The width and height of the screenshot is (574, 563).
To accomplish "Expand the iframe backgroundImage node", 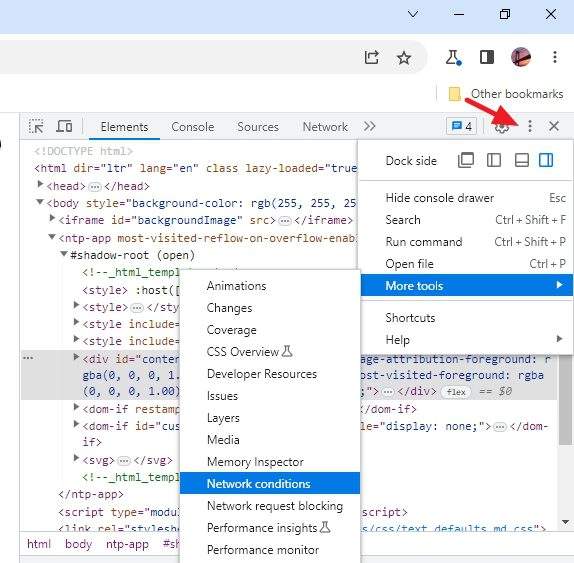I will (x=52, y=218).
